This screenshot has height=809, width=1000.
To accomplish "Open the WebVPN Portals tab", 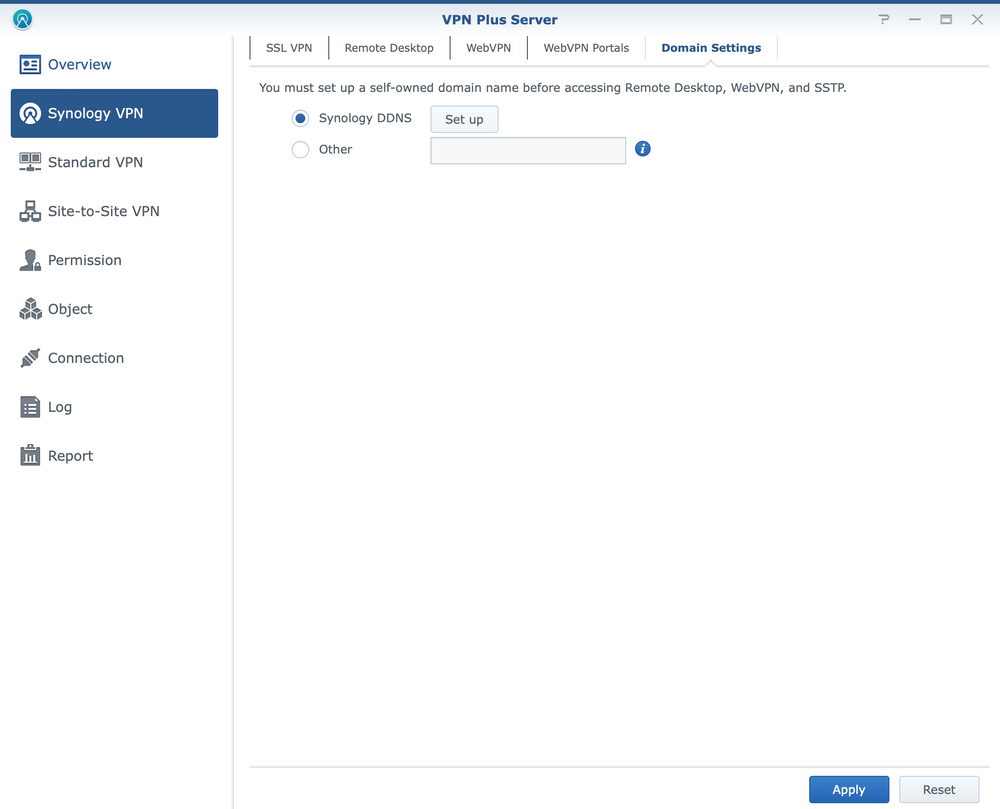I will (586, 48).
